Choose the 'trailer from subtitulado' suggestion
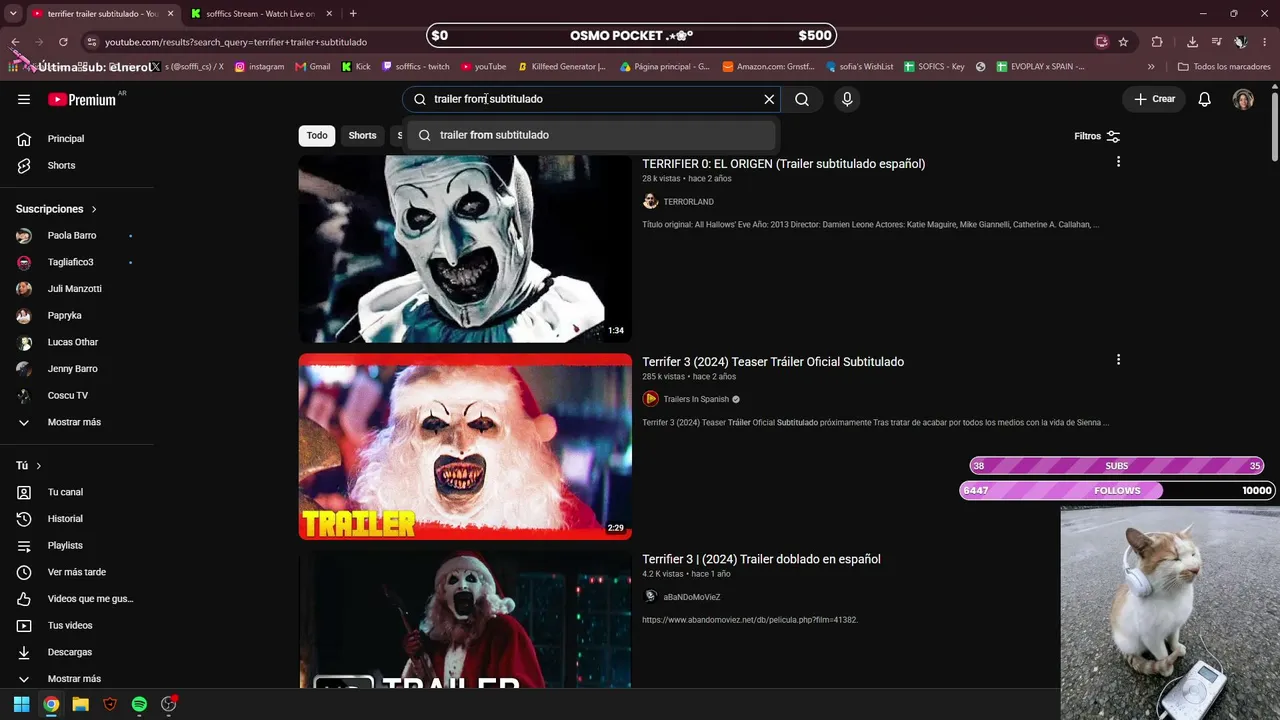 [x=591, y=135]
